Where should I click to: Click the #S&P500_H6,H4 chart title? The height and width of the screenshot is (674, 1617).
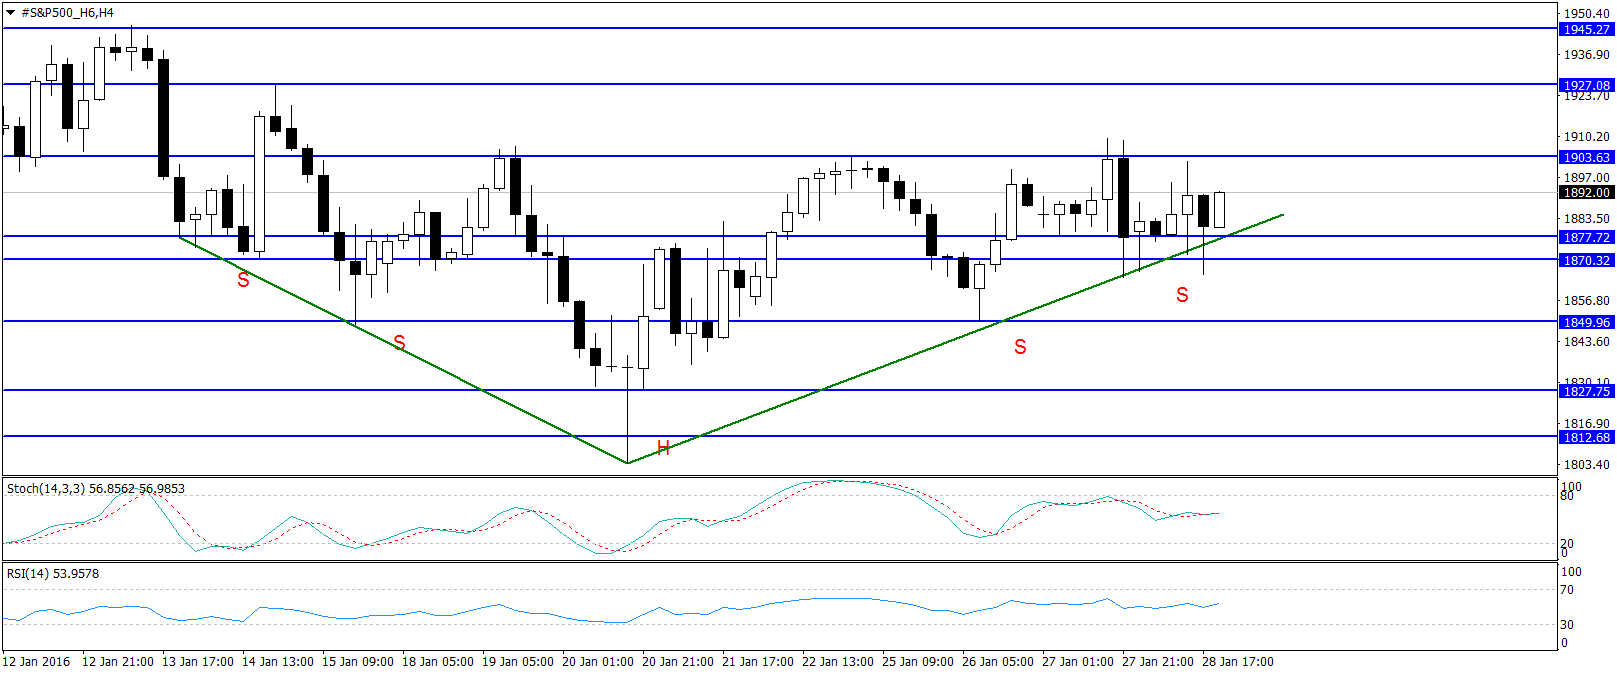[x=67, y=13]
